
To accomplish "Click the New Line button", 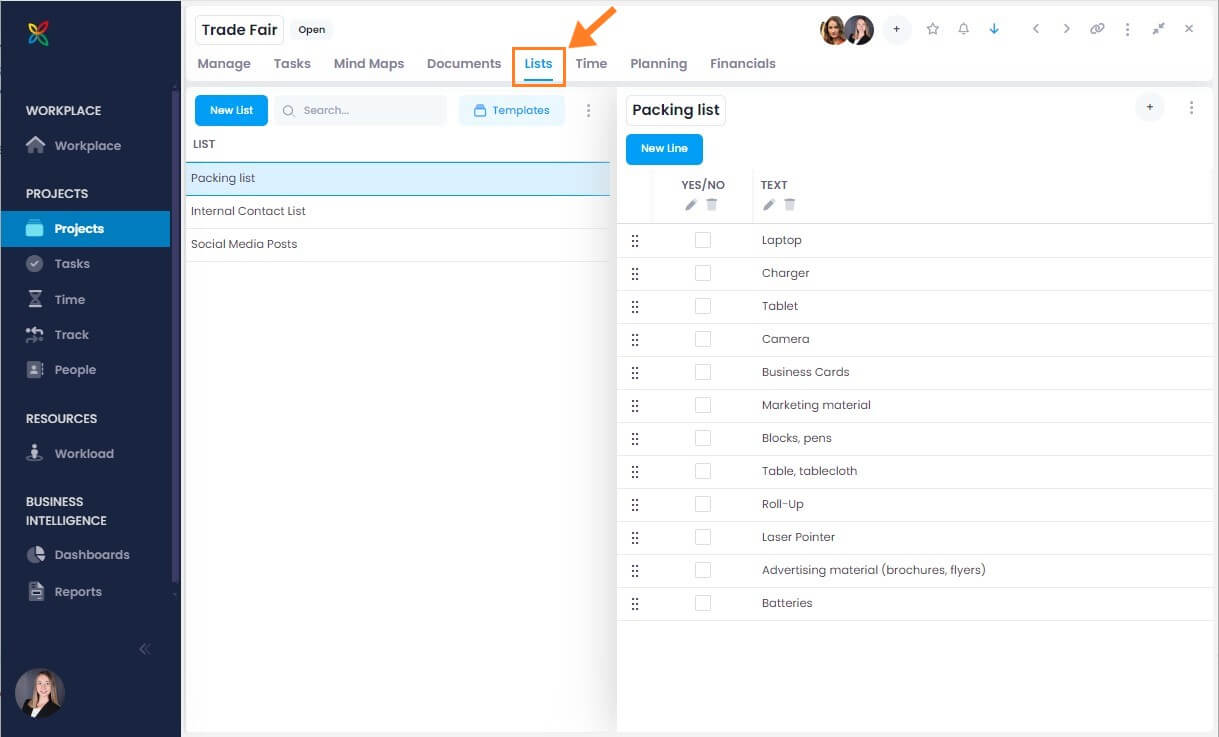I will (663, 148).
